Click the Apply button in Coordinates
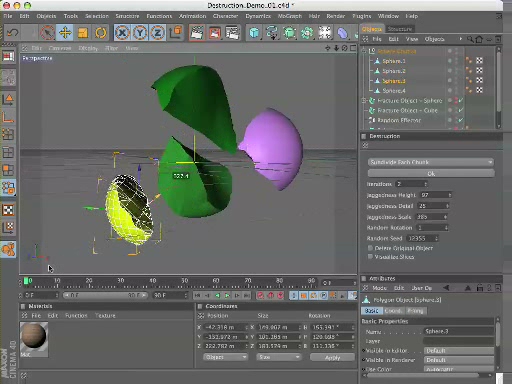 click(332, 357)
